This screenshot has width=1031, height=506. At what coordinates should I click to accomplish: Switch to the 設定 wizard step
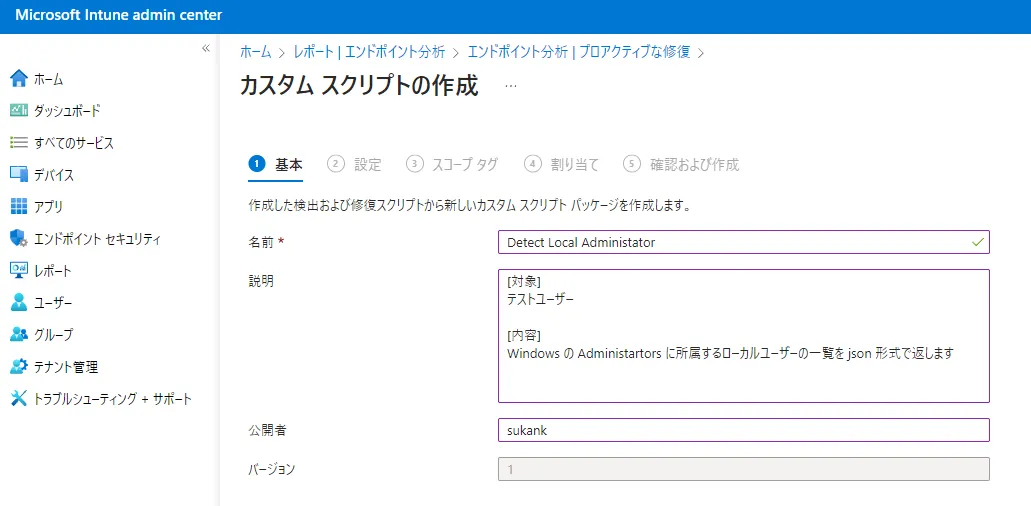[355, 164]
